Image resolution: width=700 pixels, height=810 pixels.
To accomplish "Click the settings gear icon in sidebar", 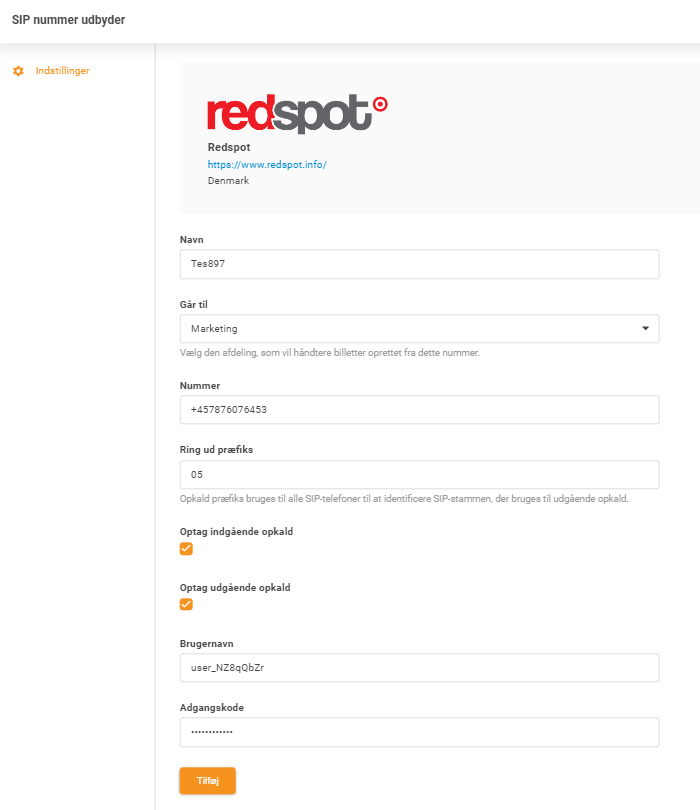I will click(x=17, y=71).
